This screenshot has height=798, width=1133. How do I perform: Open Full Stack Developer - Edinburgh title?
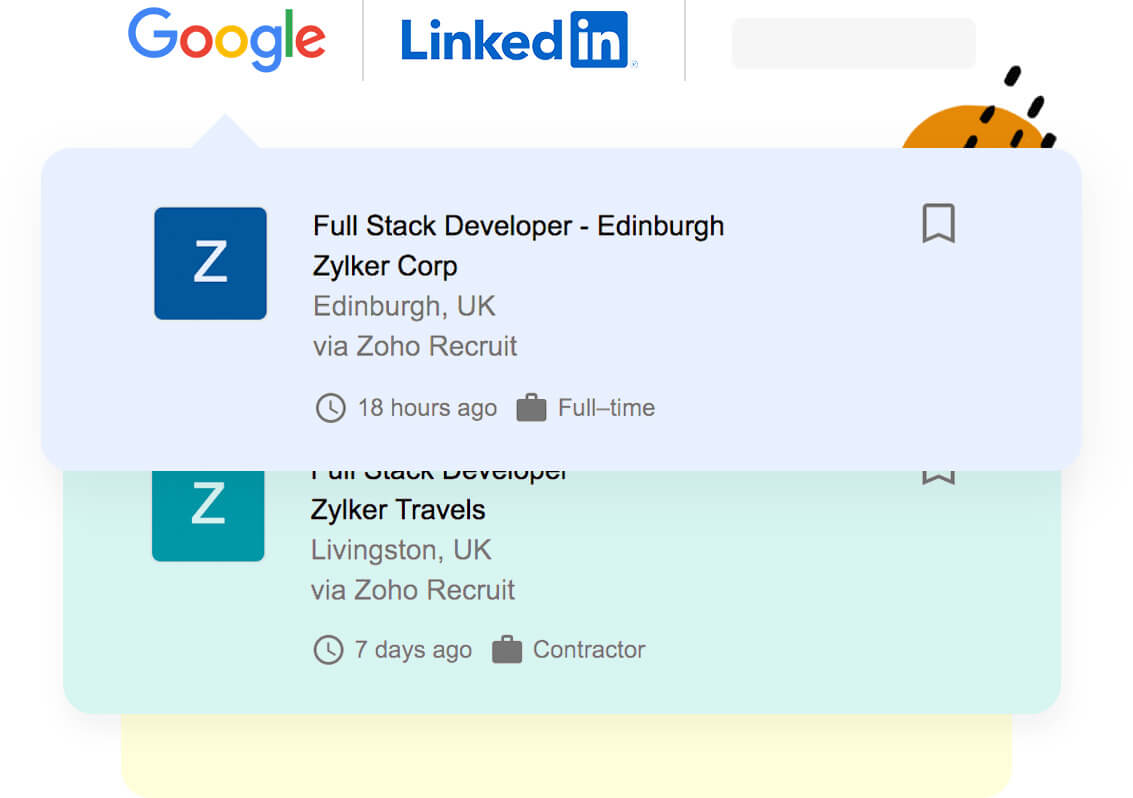click(x=518, y=226)
